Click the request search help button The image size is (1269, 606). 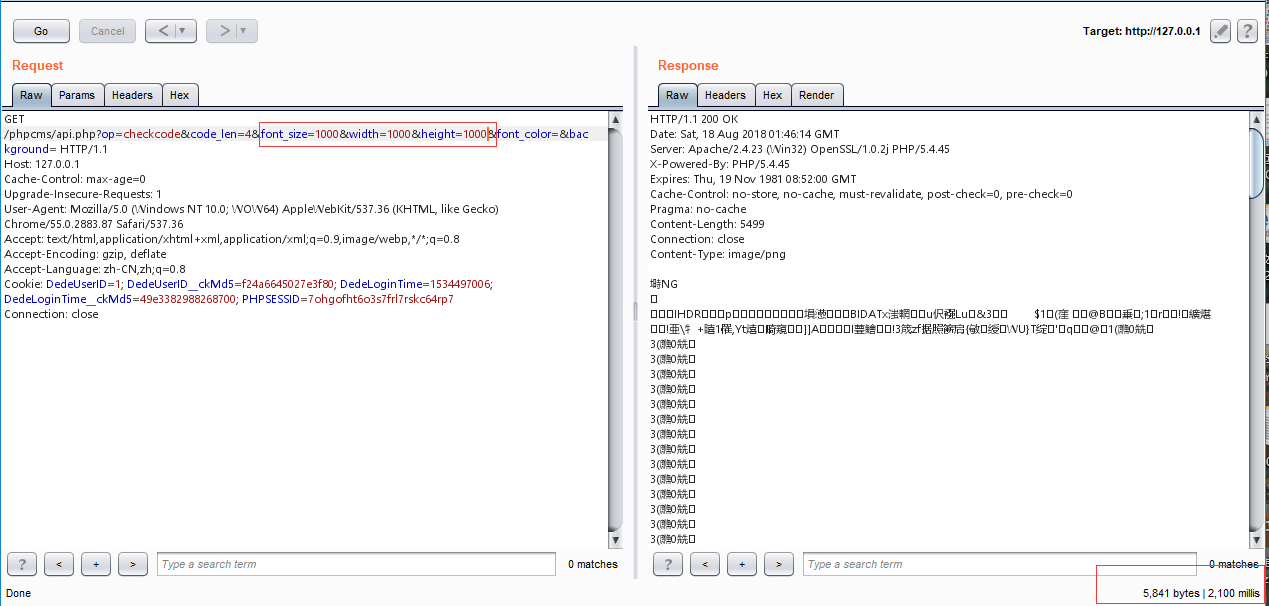point(22,564)
